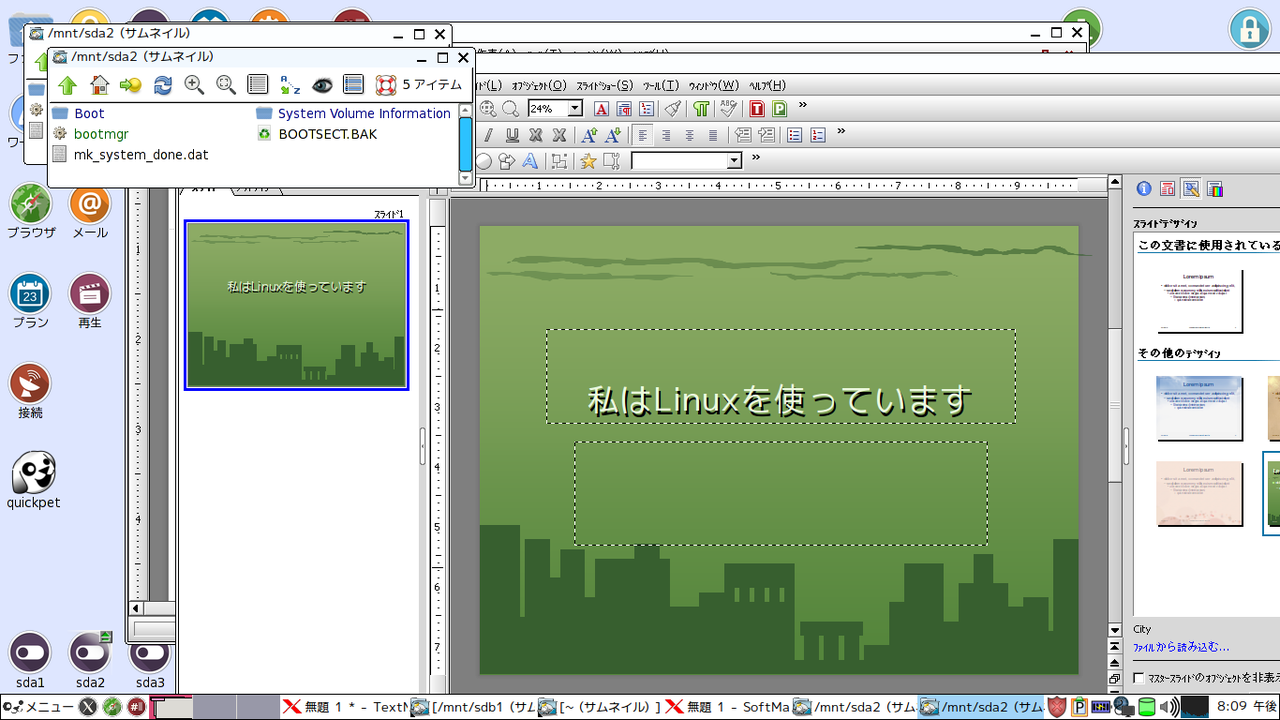Zoom in file manager thumbnails
The height and width of the screenshot is (720, 1280).
coord(194,85)
